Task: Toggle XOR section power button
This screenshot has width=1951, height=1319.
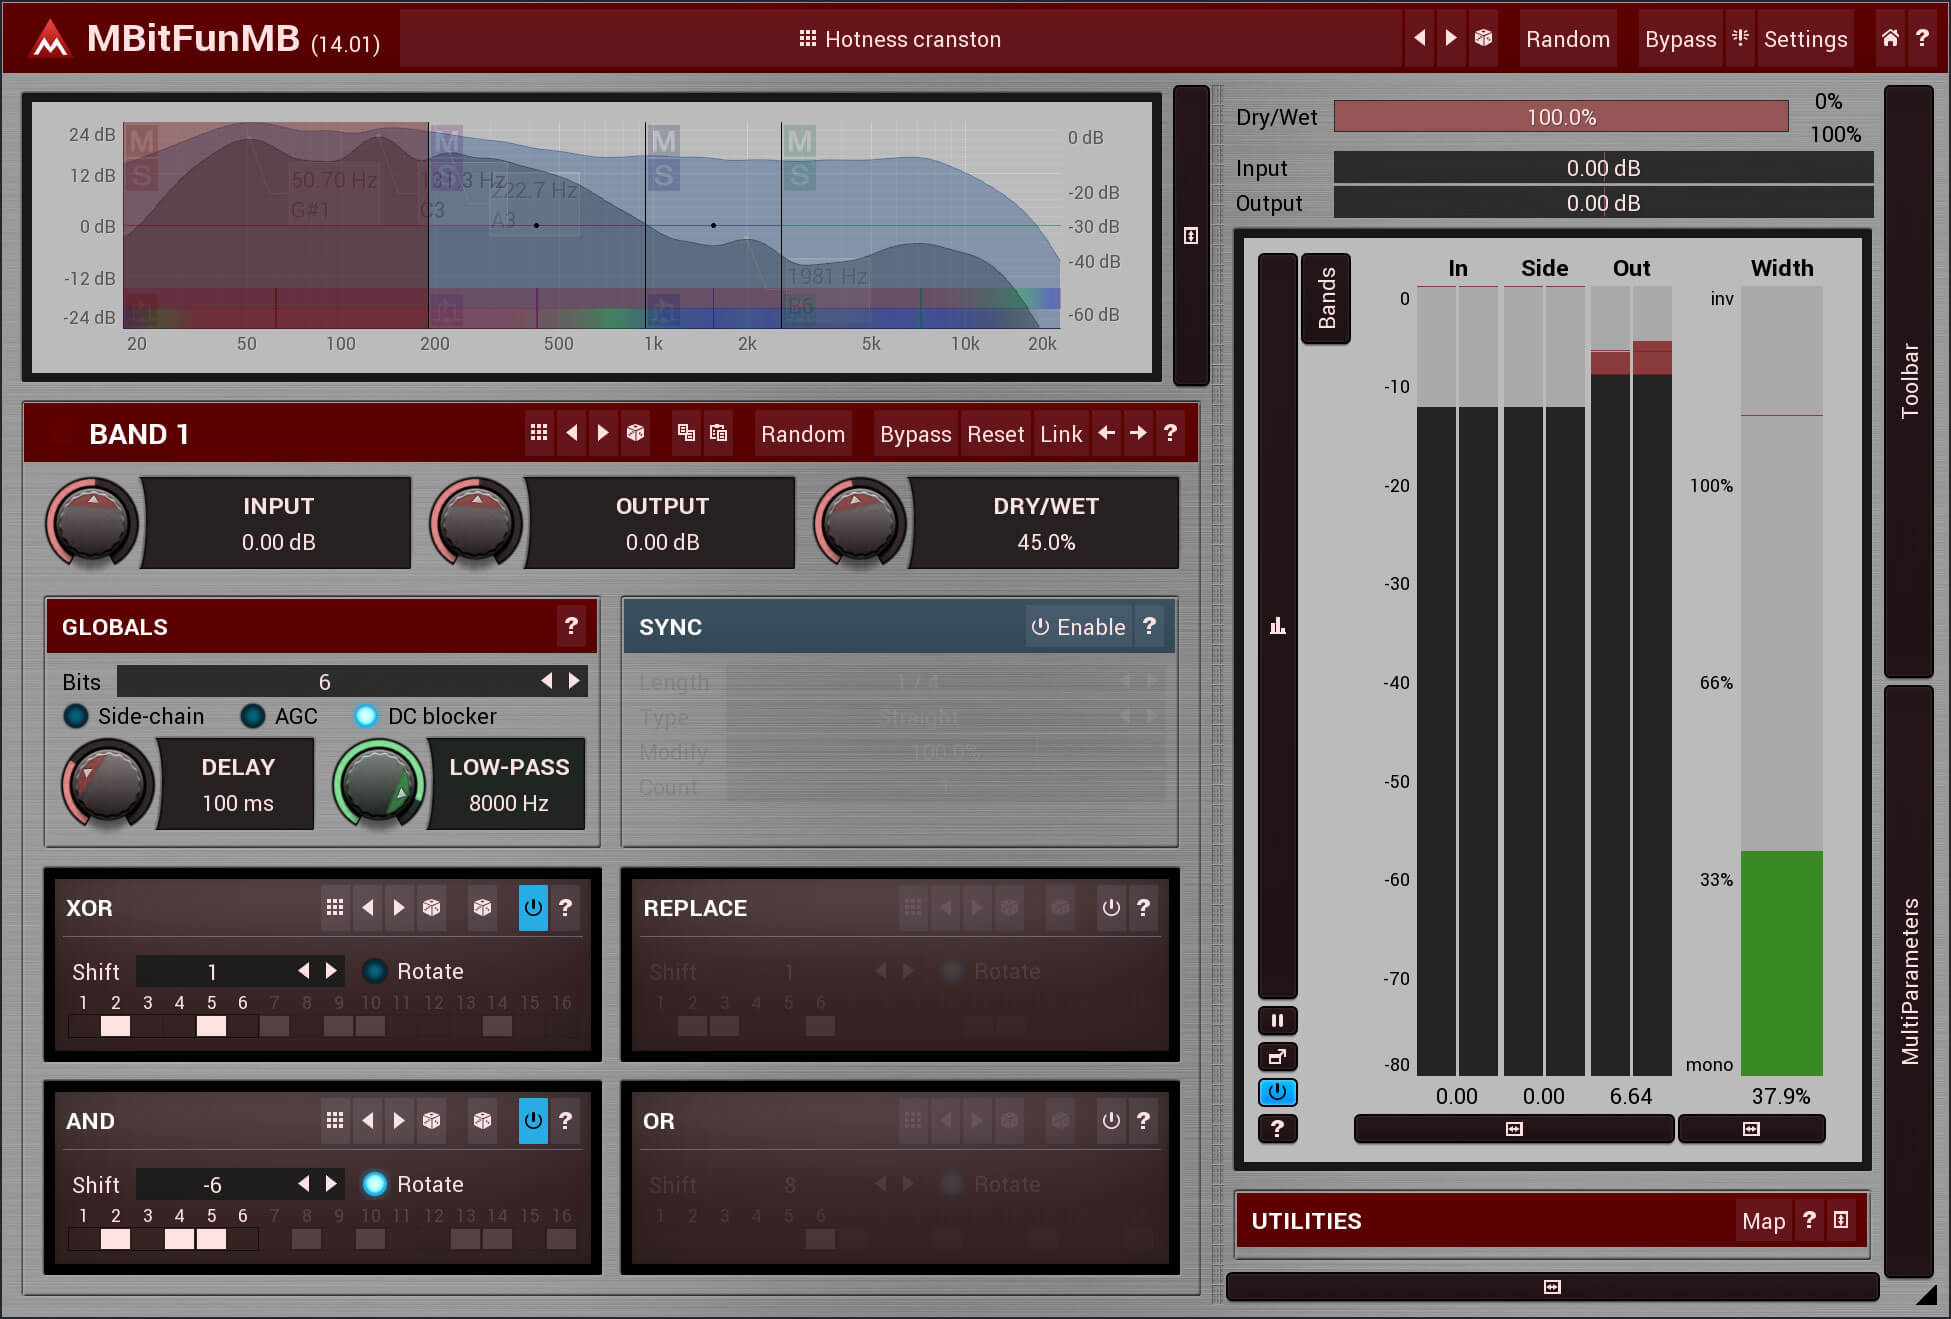Action: pos(533,907)
